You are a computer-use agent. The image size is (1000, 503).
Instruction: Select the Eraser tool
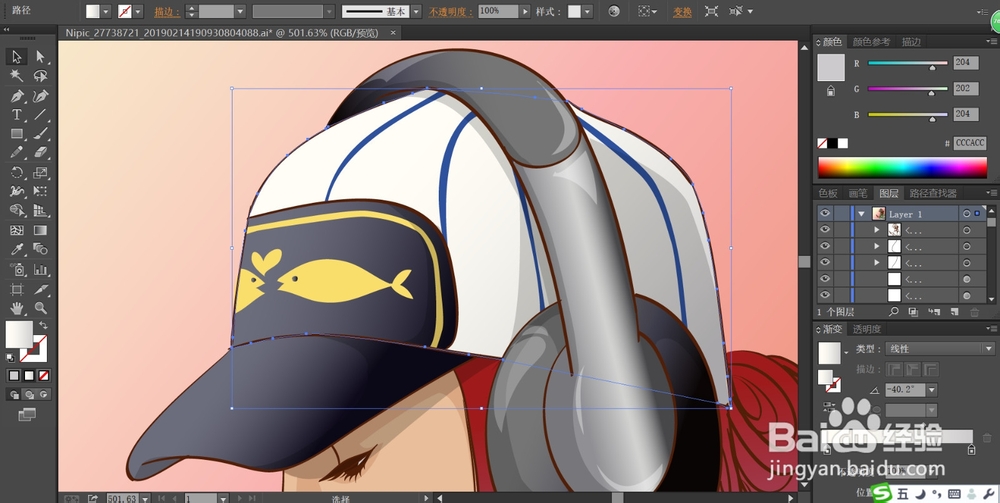(x=40, y=153)
